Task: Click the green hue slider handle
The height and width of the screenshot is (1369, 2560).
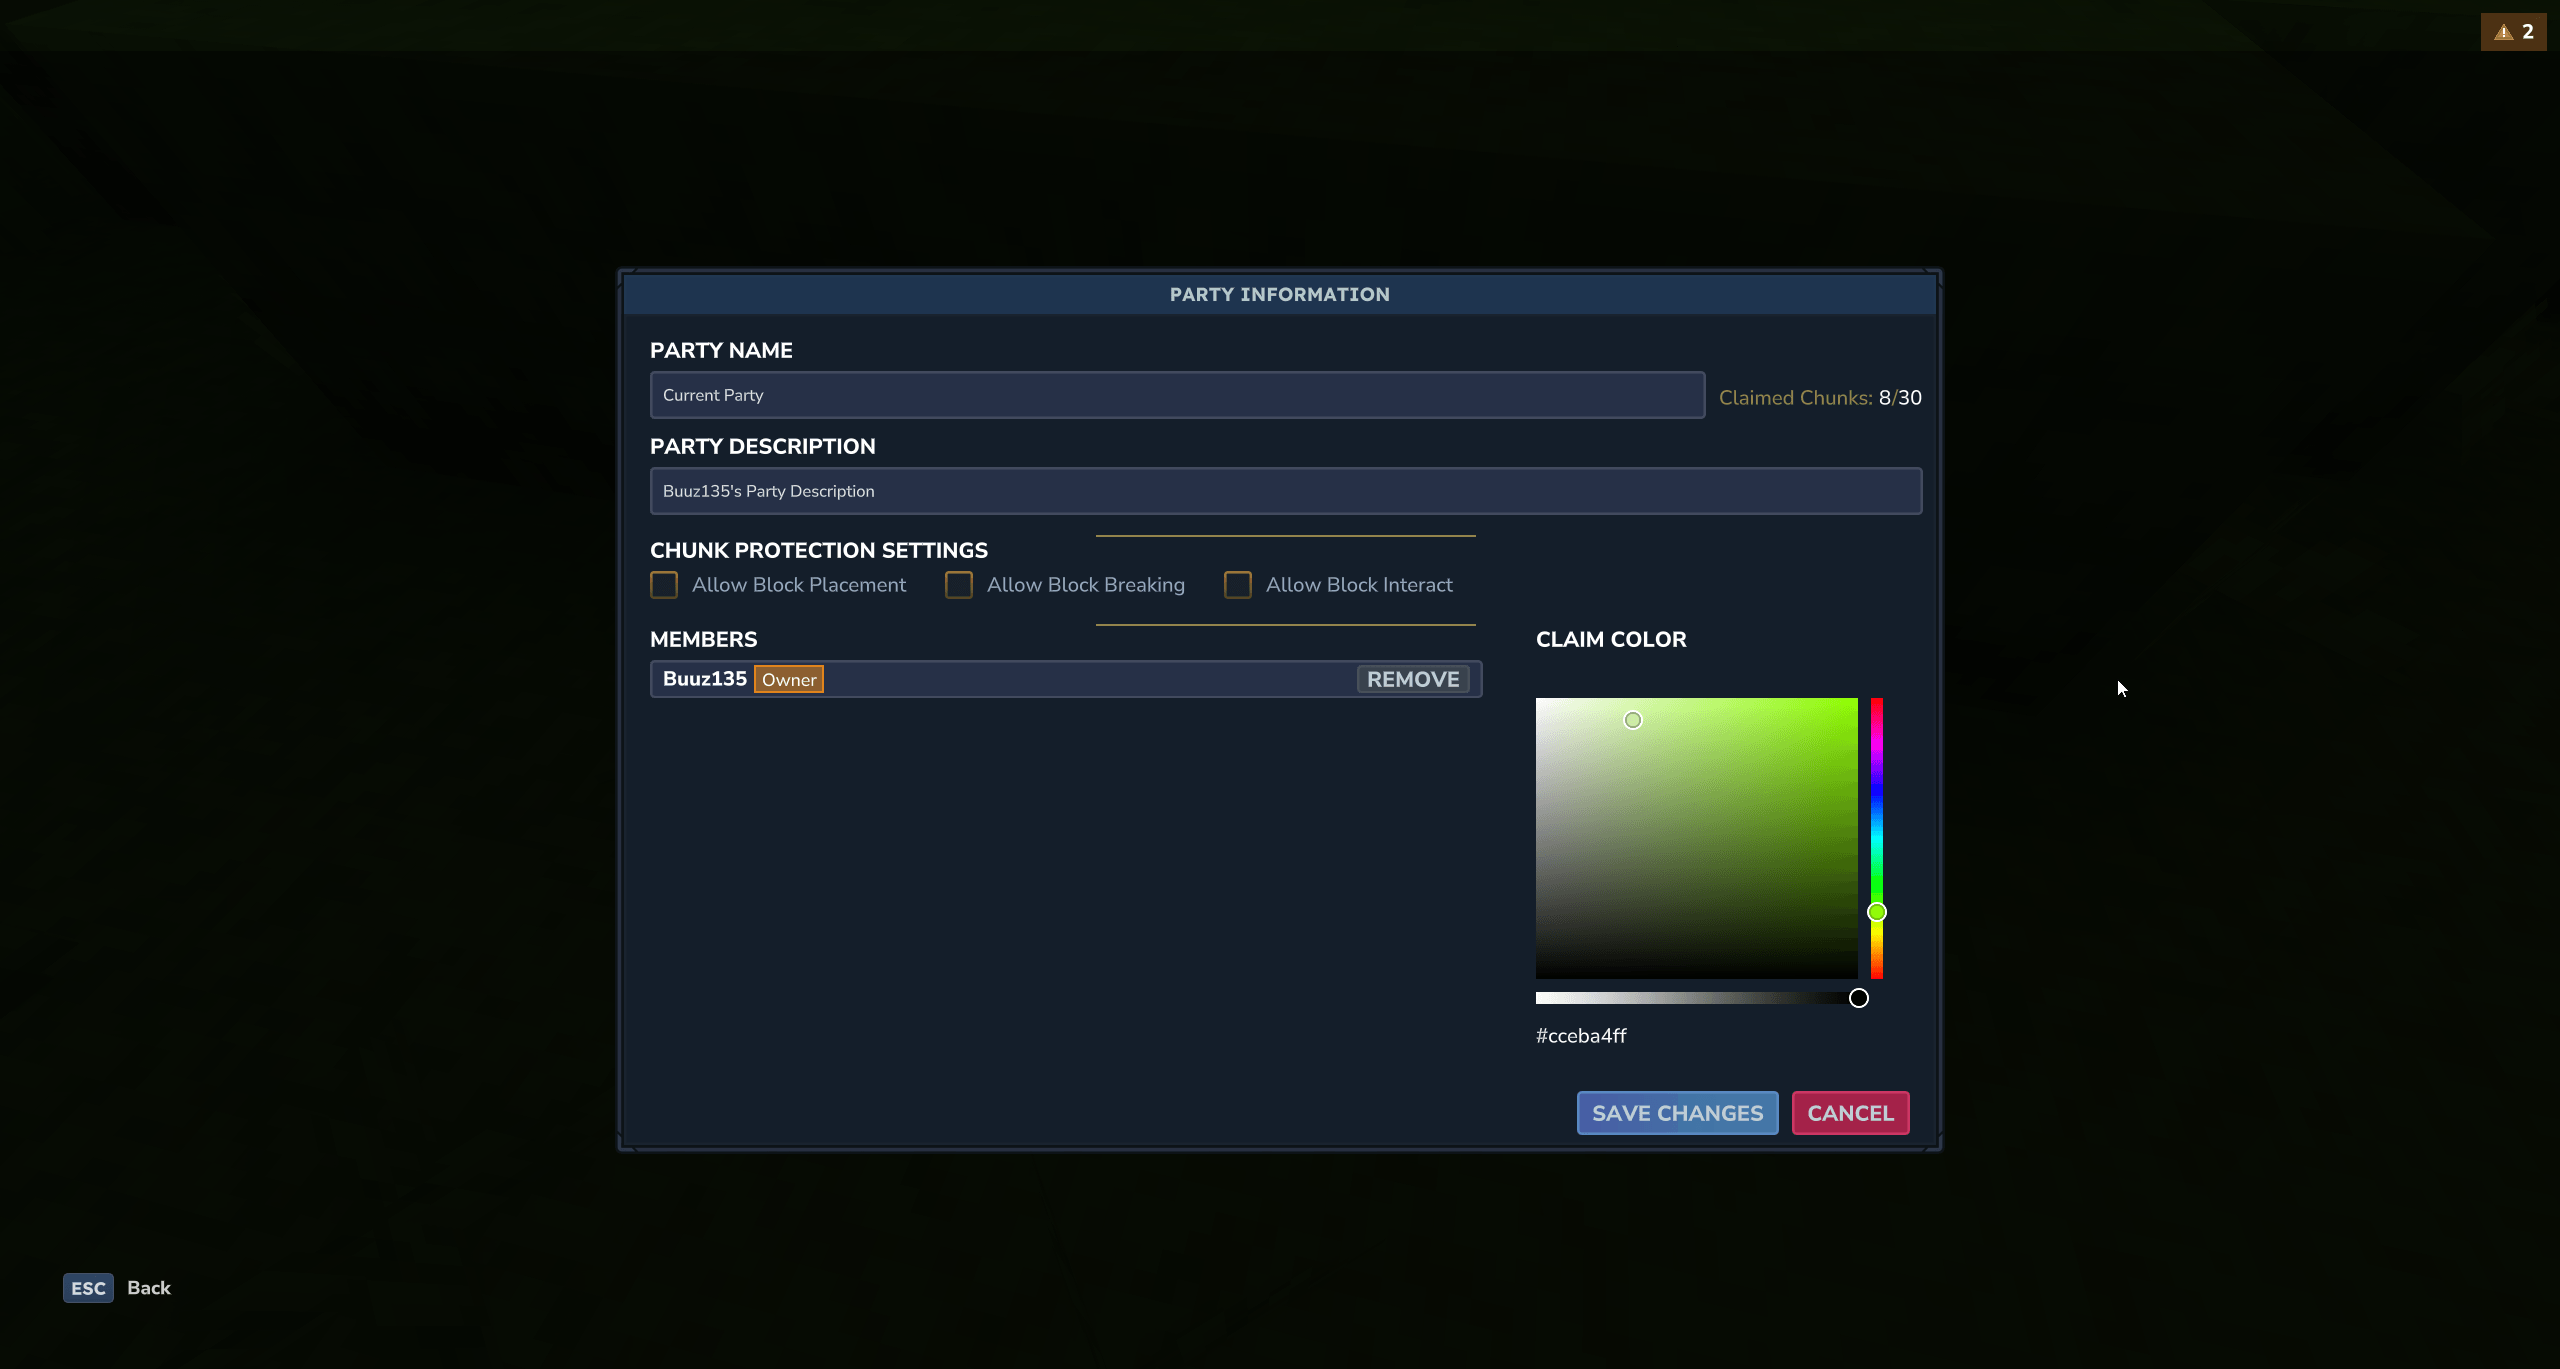Action: [1877, 912]
